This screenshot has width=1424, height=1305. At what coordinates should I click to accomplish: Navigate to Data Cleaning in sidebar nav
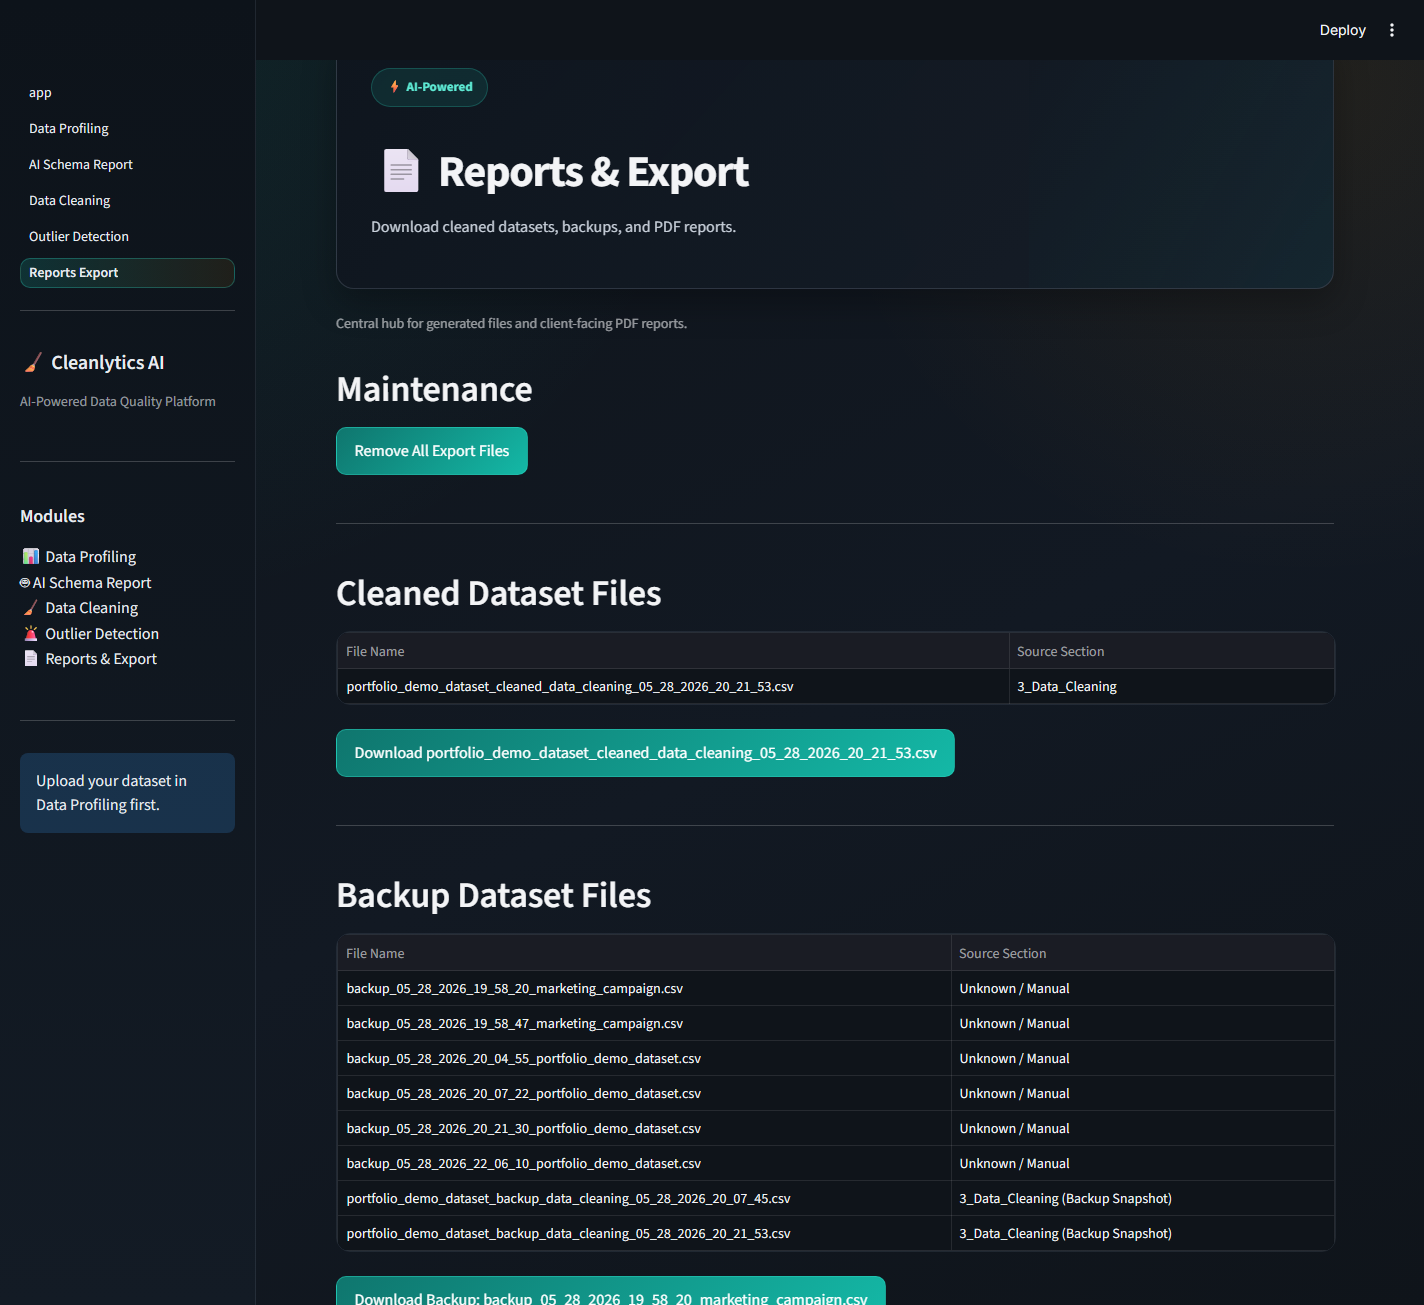pyautogui.click(x=127, y=201)
